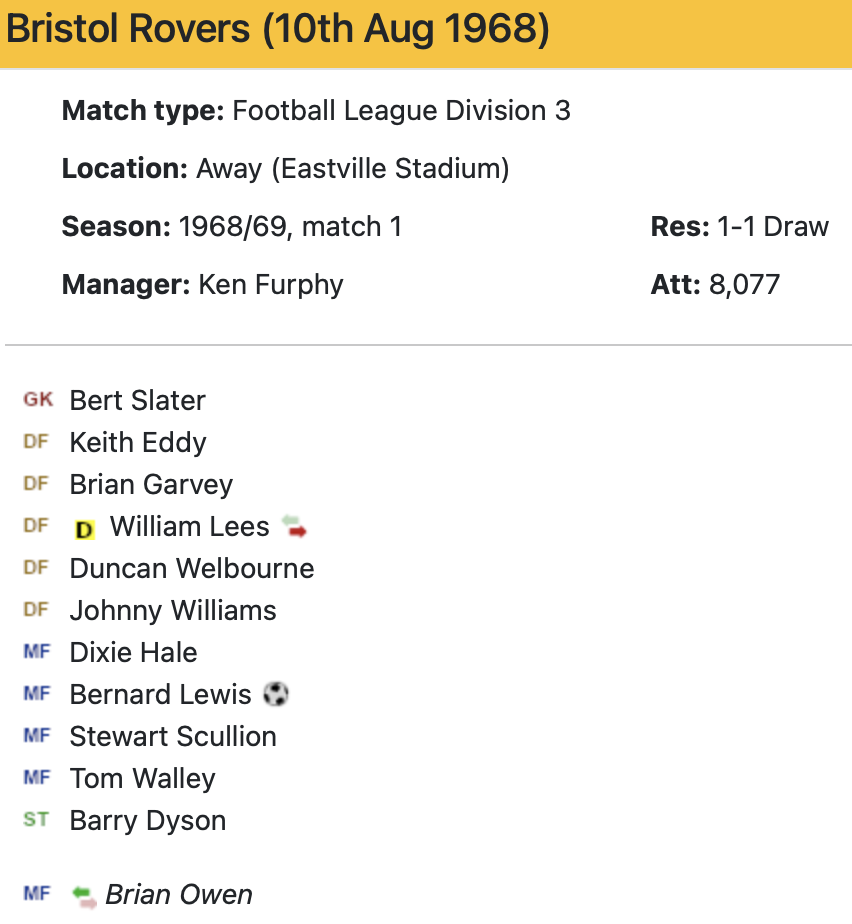852x924 pixels.
Task: Click the ST badge beside Barry Dyson
Action: click(36, 820)
